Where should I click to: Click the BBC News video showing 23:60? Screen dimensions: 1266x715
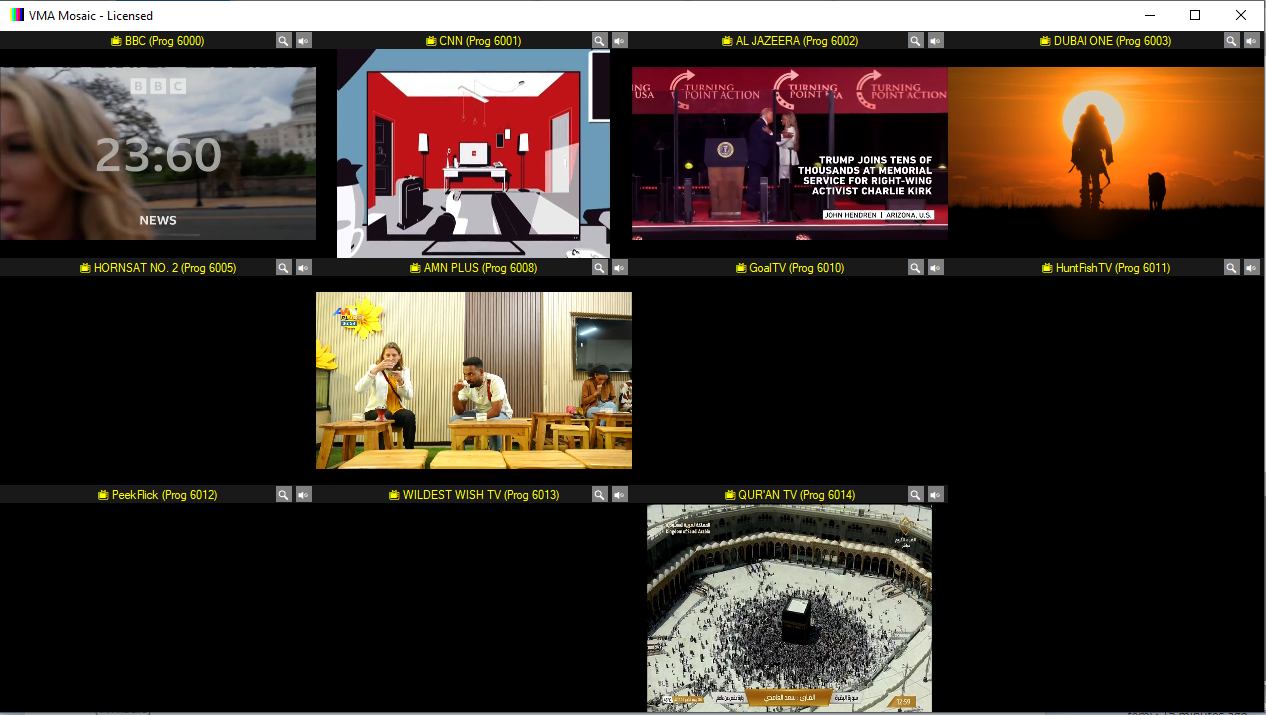point(158,153)
